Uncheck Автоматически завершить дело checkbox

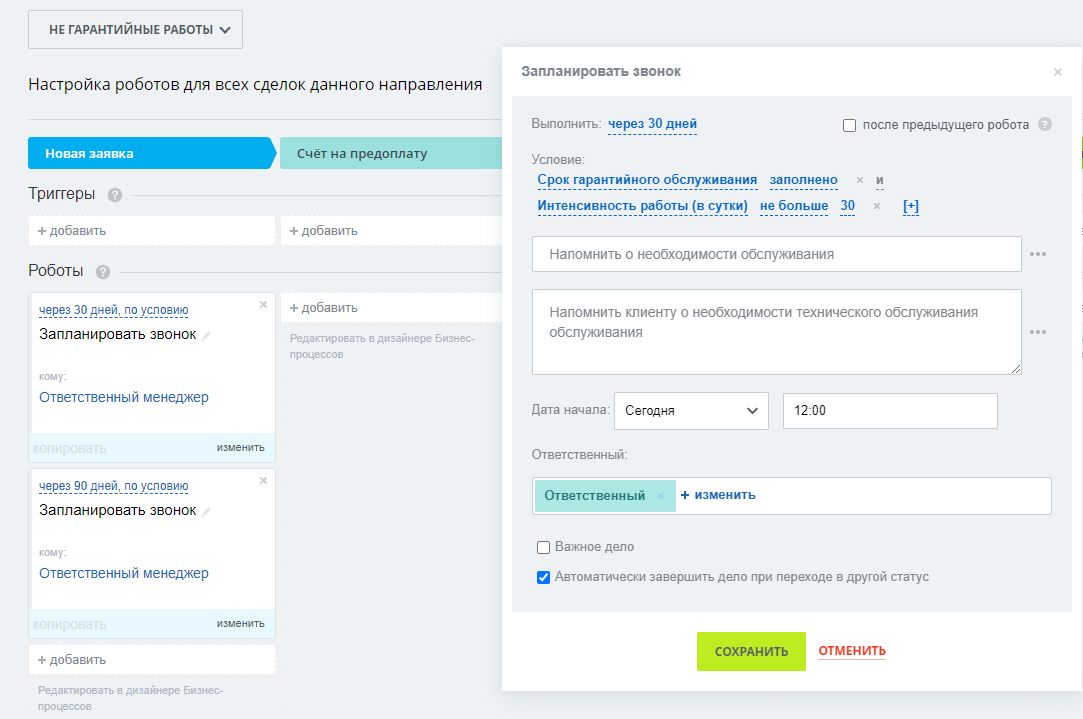pos(544,577)
